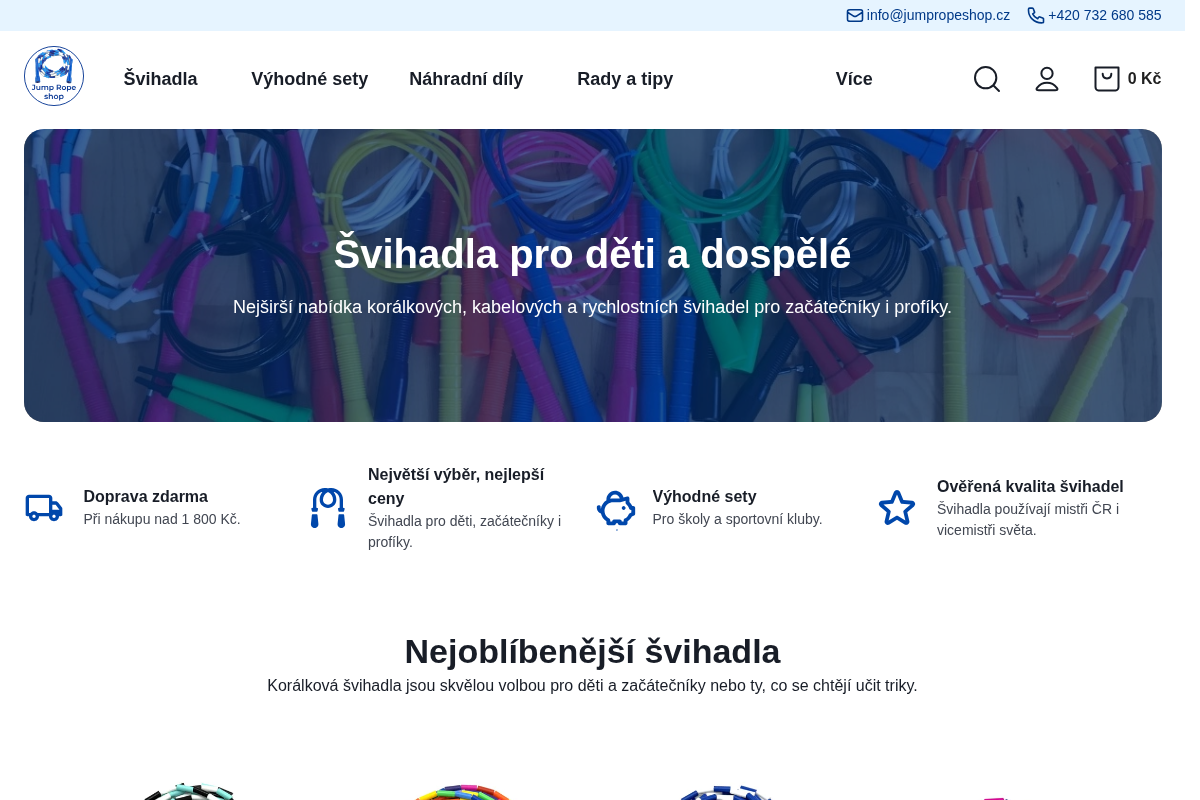The width and height of the screenshot is (1200, 800).
Task: Open the Rady a tipy menu
Action: (625, 79)
